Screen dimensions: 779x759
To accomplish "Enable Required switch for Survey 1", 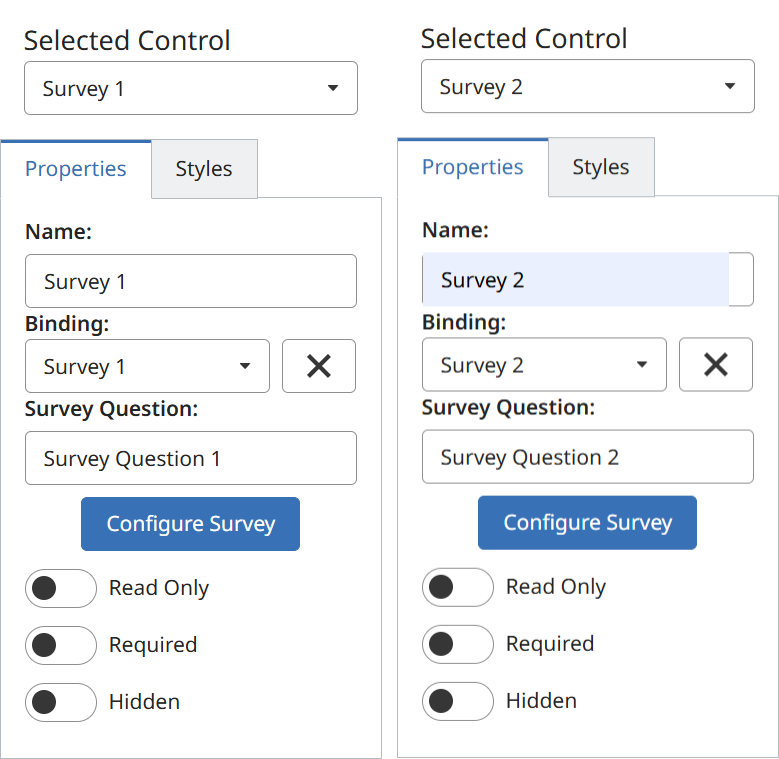I will (60, 645).
